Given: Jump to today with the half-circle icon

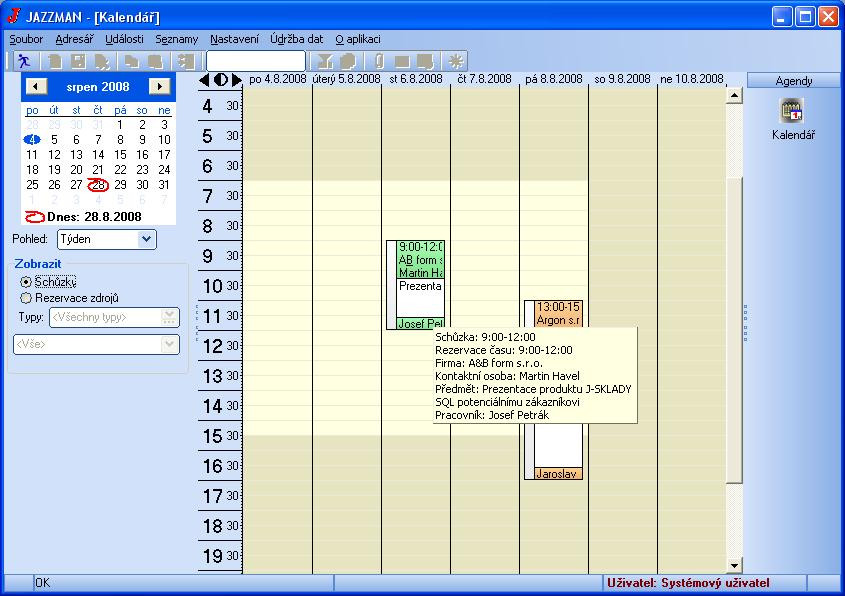Looking at the screenshot, I should pos(221,80).
